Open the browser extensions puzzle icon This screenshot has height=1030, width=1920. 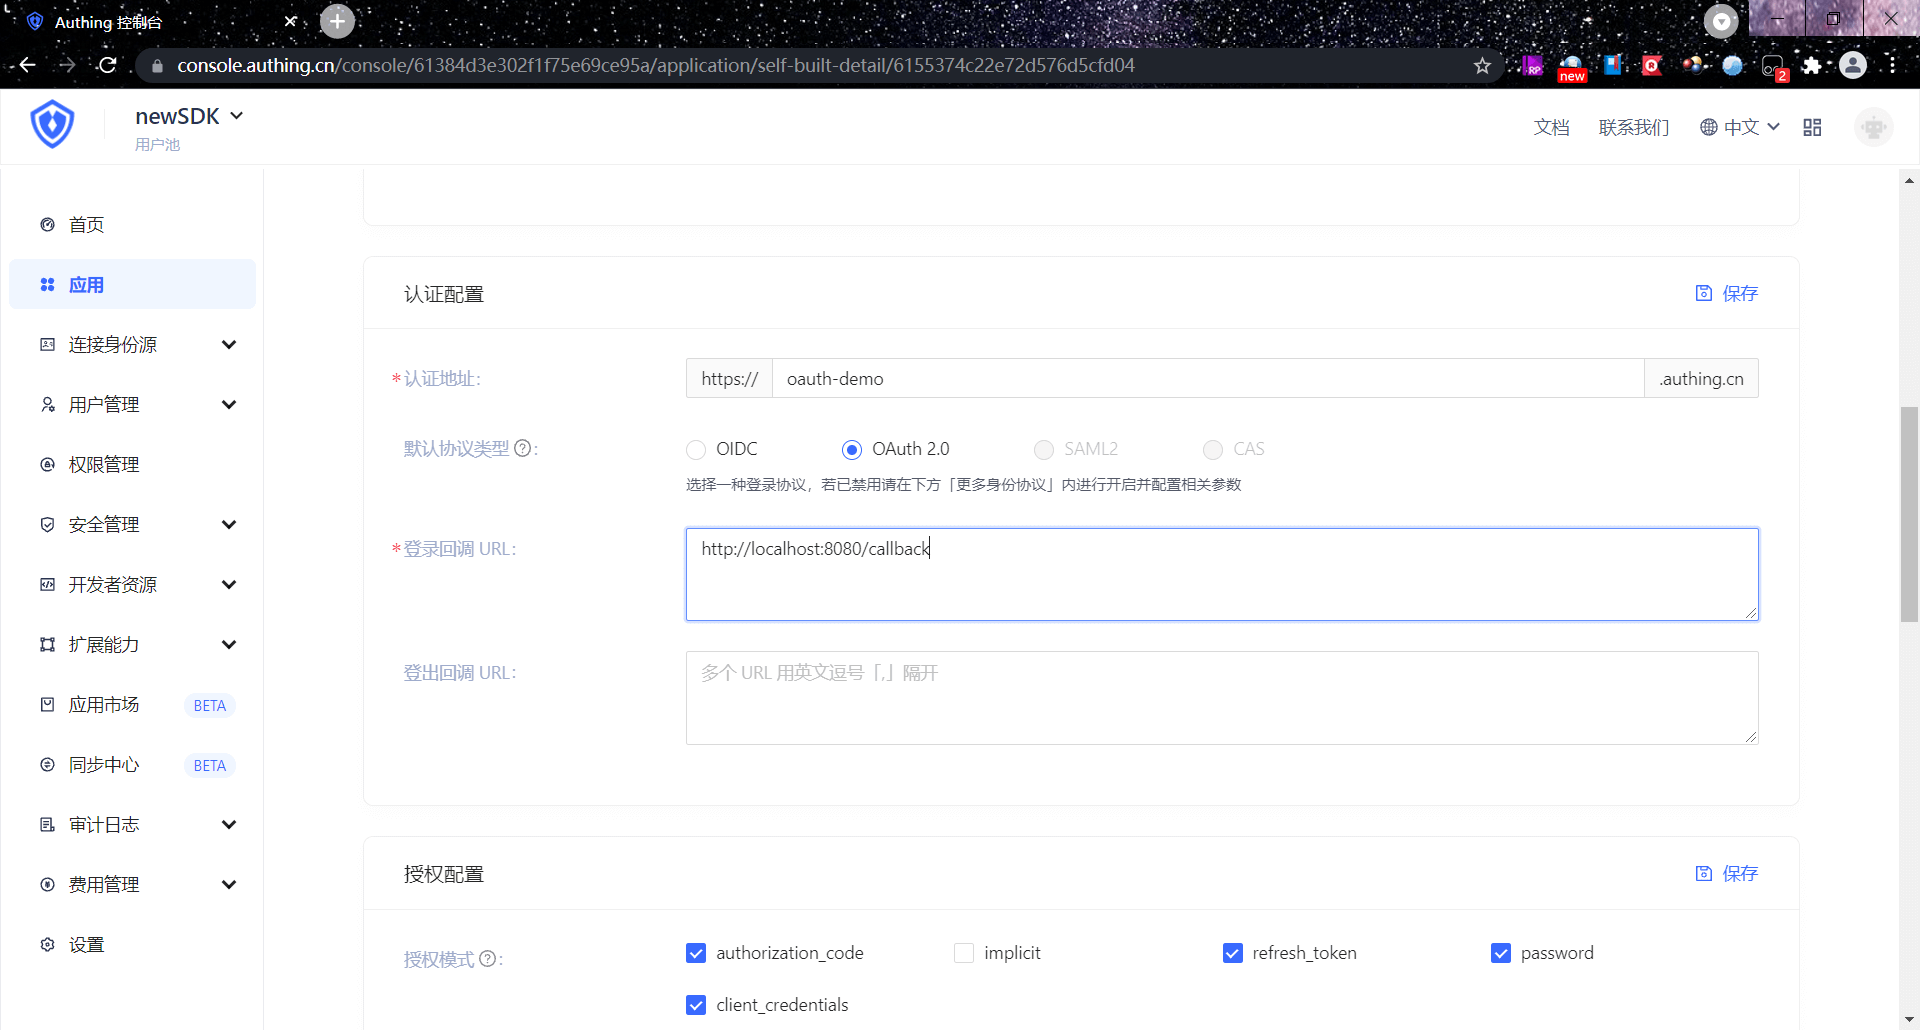click(x=1811, y=66)
